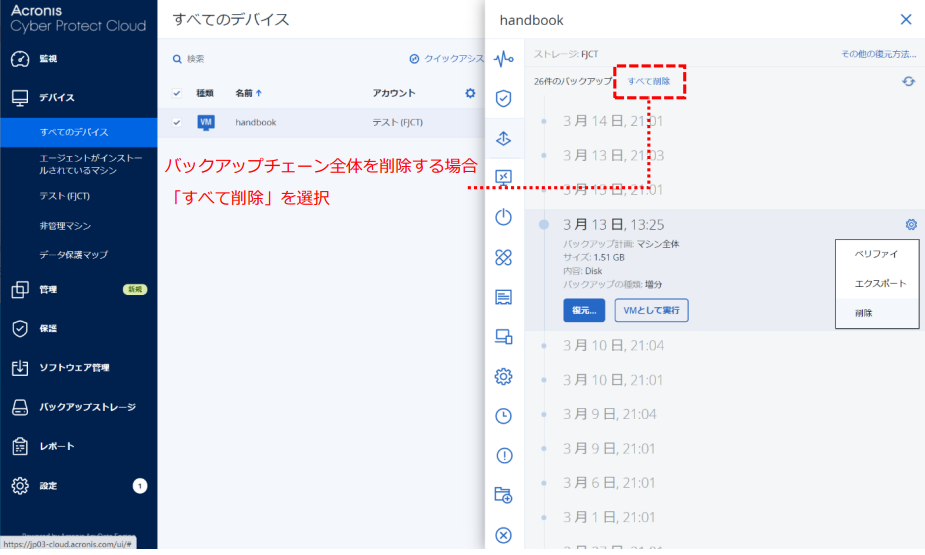The width and height of the screenshot is (925, 555).
Task: Open gear menu for 3月13日 13:25 backup
Action: click(x=910, y=225)
